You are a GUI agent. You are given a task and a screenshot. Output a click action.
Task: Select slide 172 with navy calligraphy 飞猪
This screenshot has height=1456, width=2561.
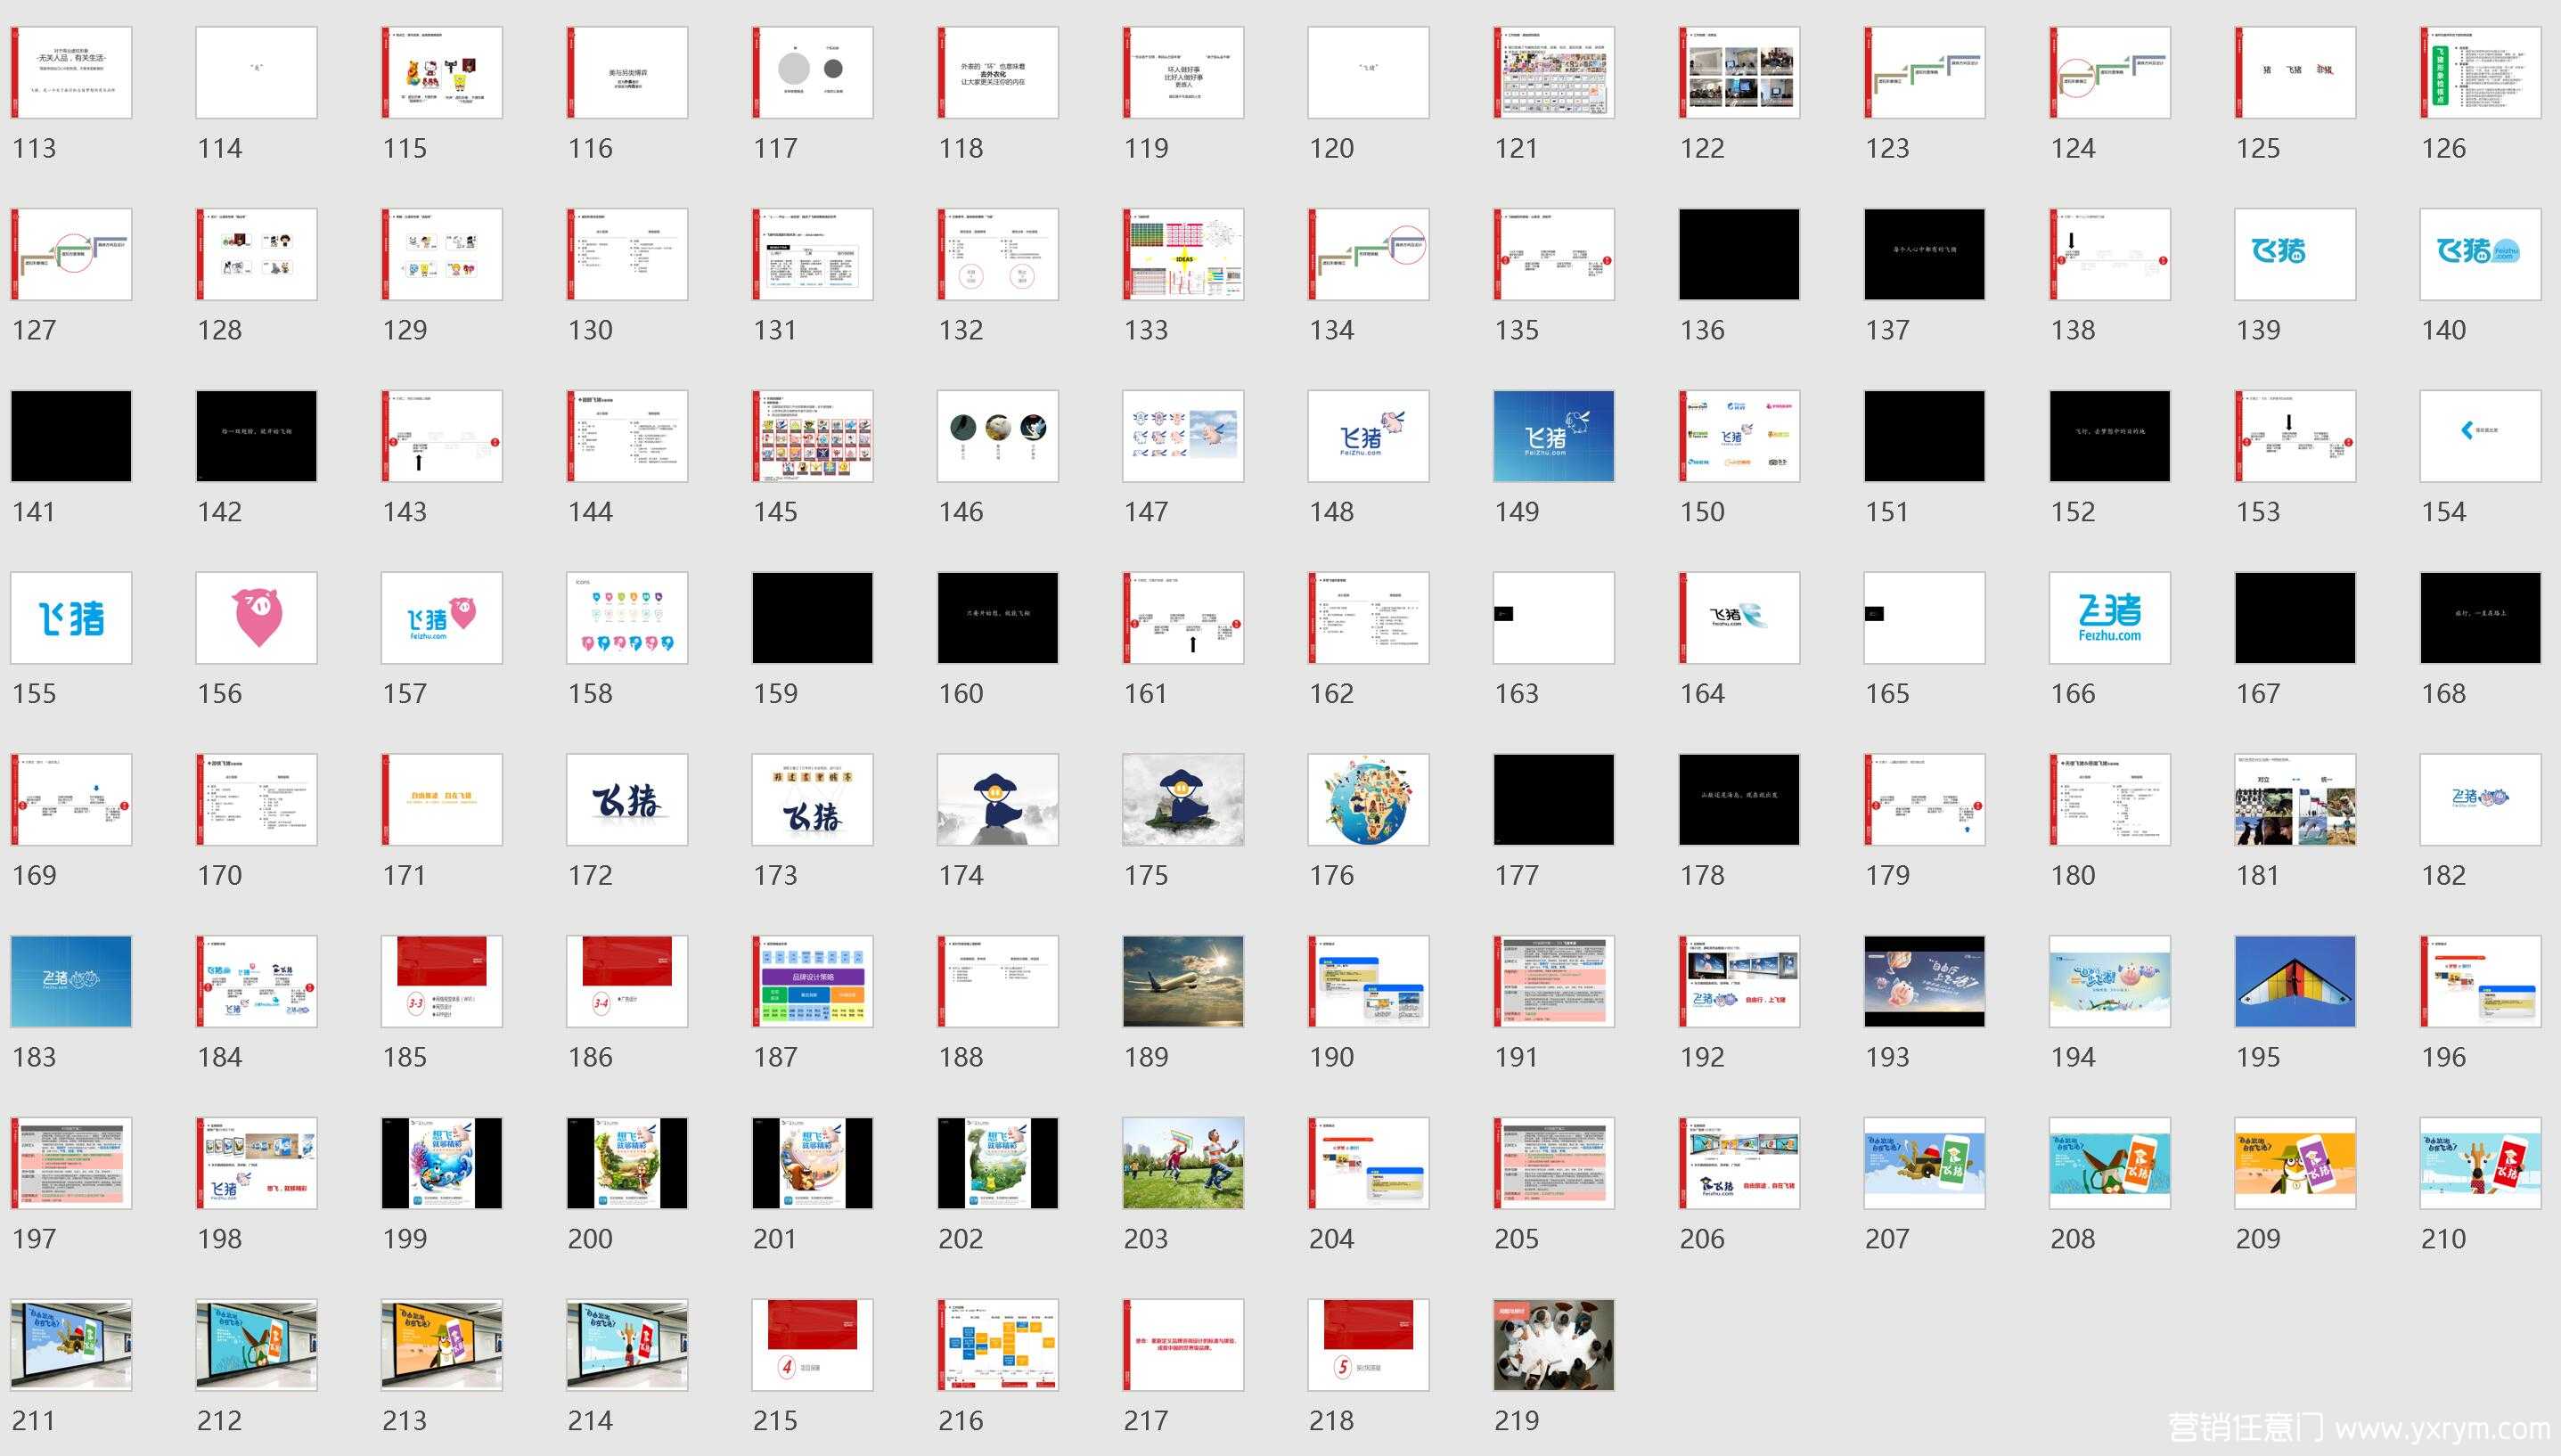tap(627, 800)
